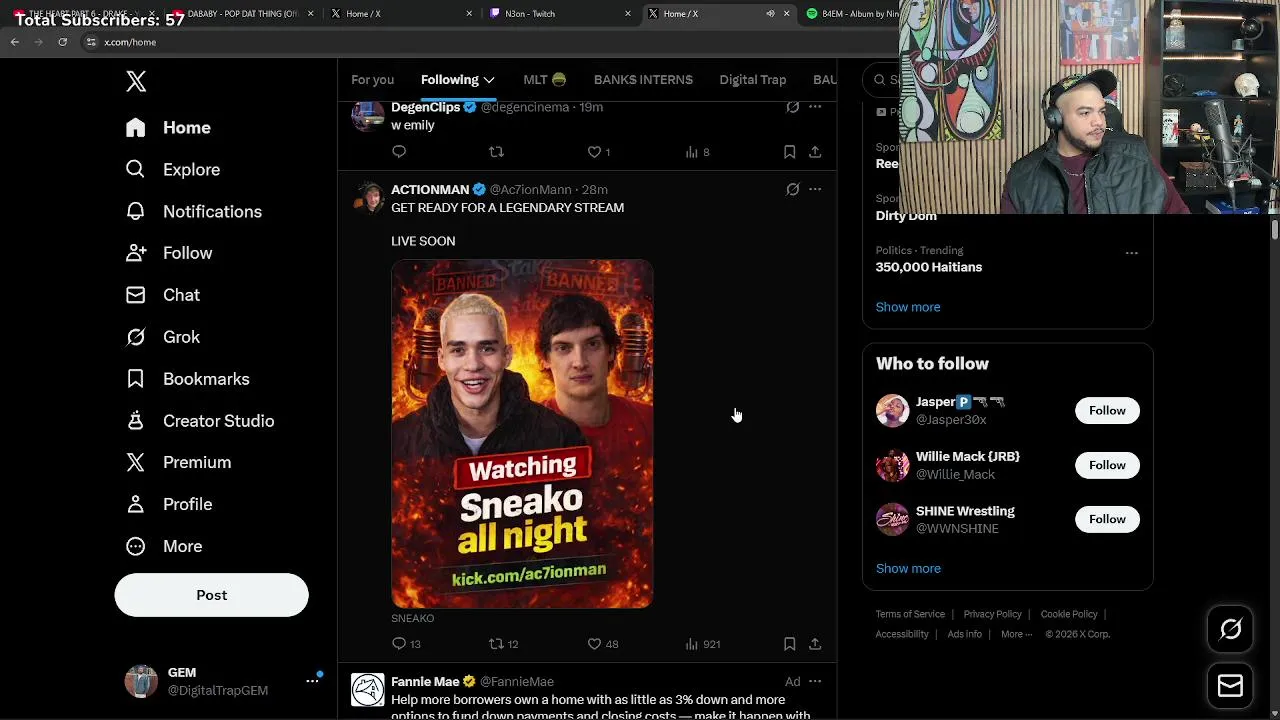
Task: Share the ACTIONMAN post
Action: click(x=815, y=644)
